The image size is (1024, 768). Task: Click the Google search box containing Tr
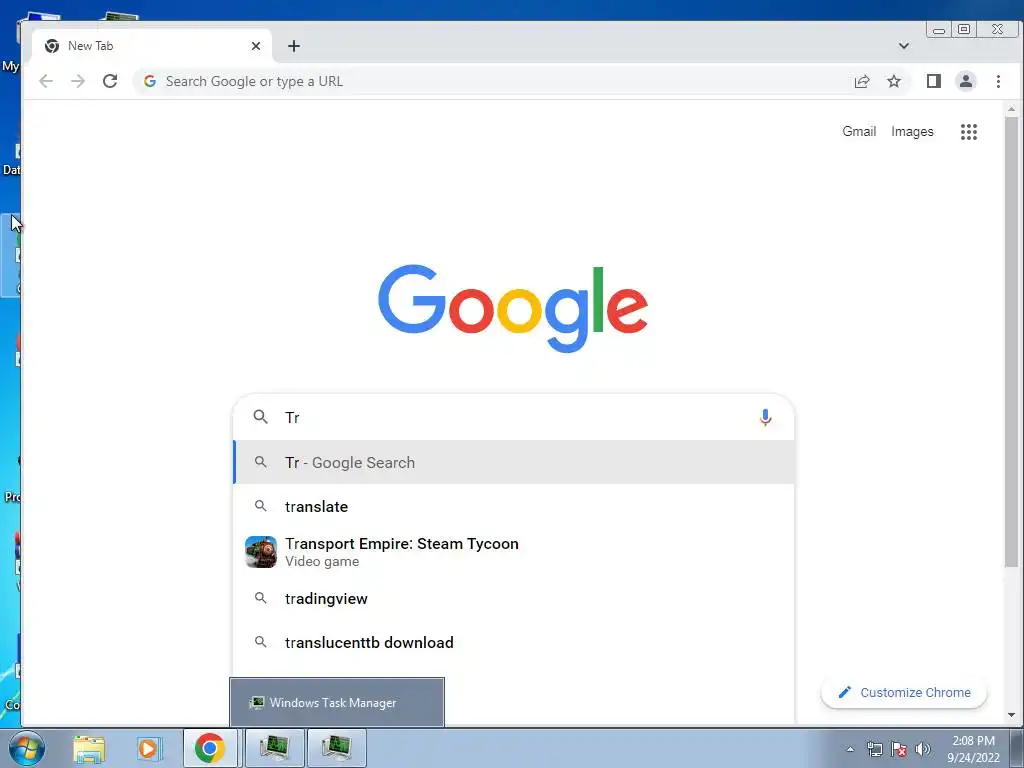514,417
